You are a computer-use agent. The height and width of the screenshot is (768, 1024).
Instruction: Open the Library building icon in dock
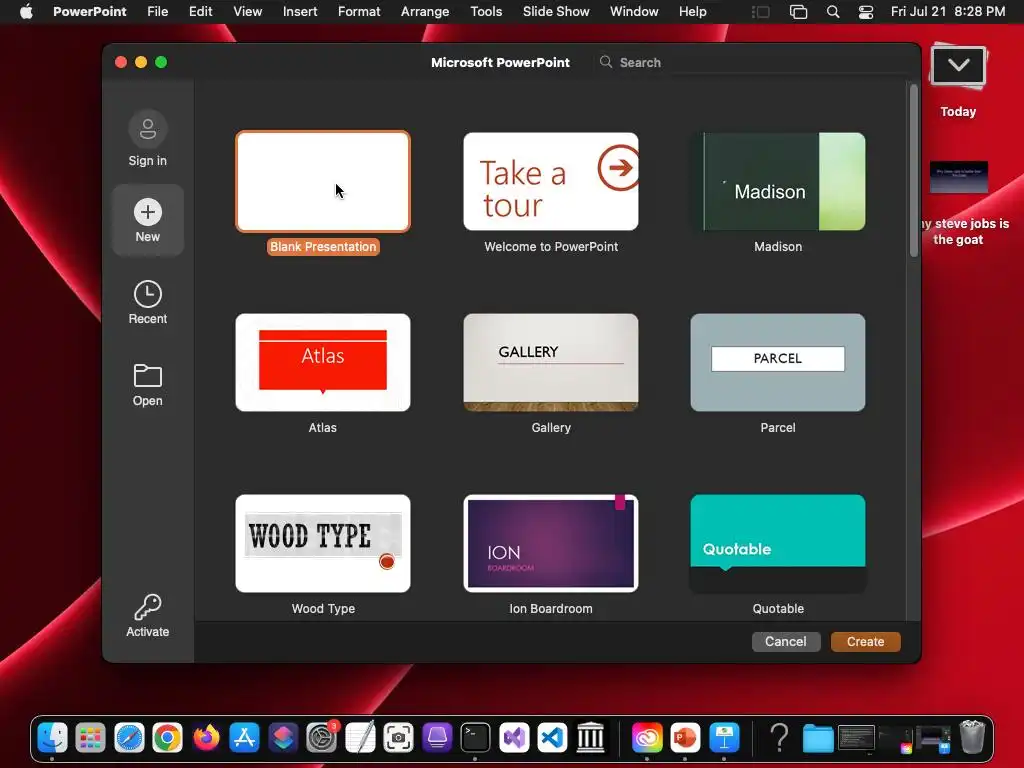click(x=590, y=738)
